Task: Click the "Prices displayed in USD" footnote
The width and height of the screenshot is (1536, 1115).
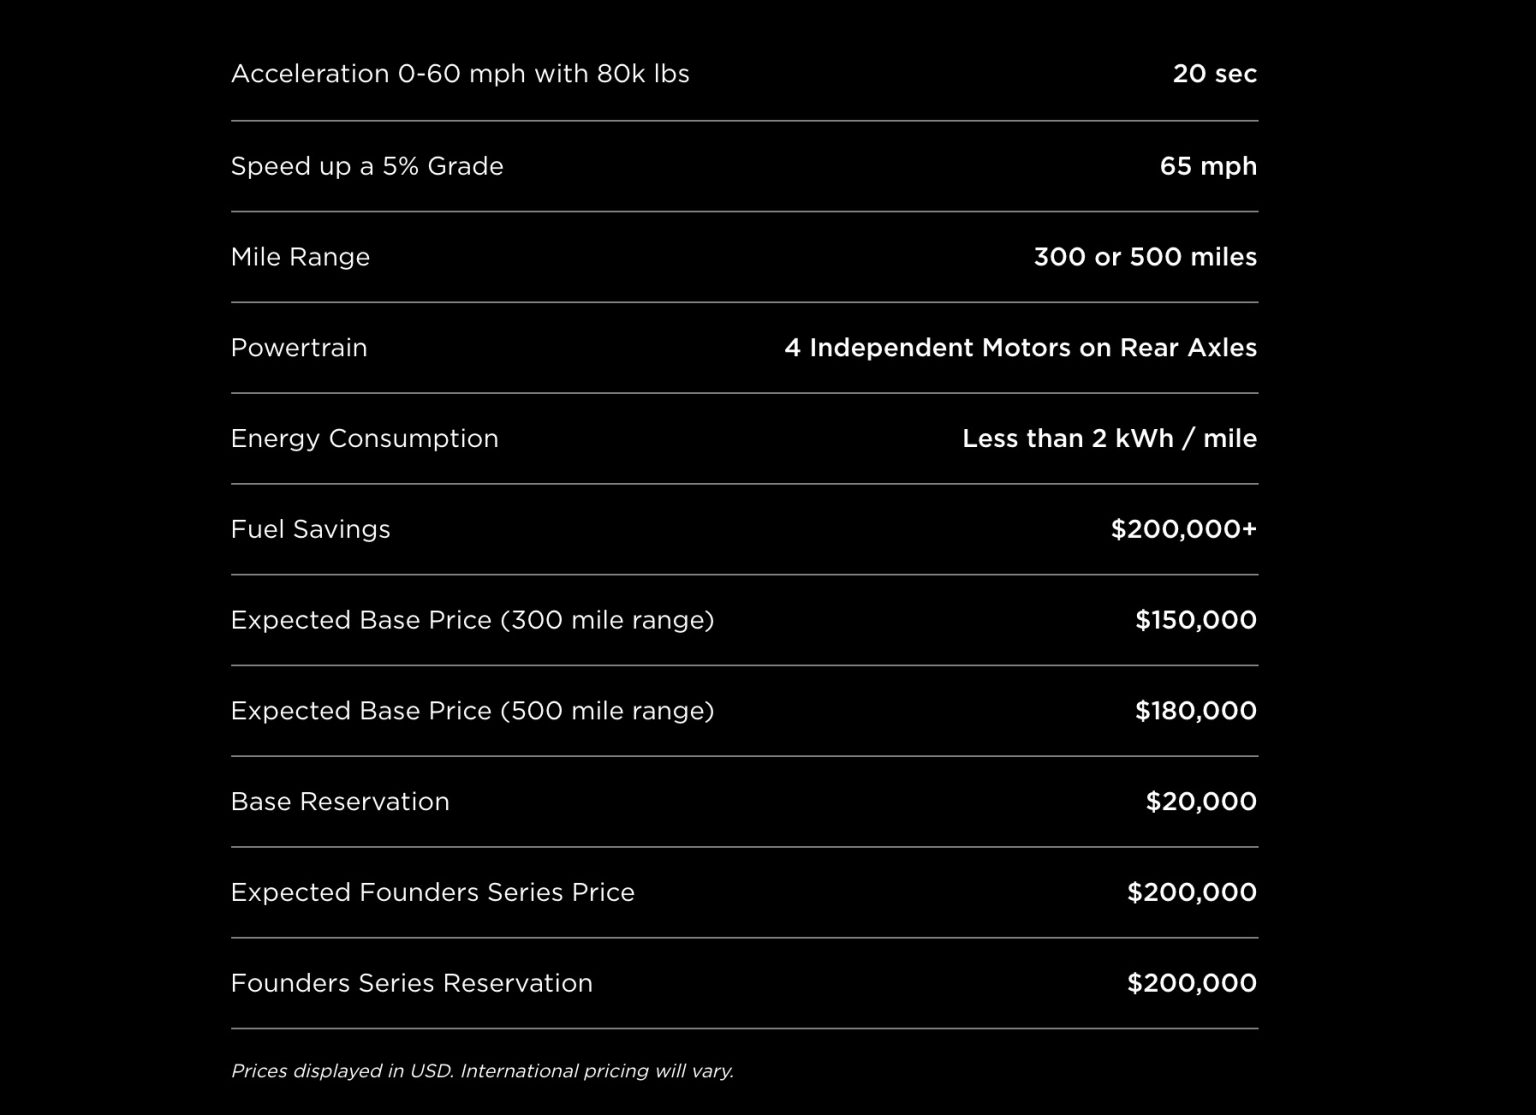Action: point(482,1071)
